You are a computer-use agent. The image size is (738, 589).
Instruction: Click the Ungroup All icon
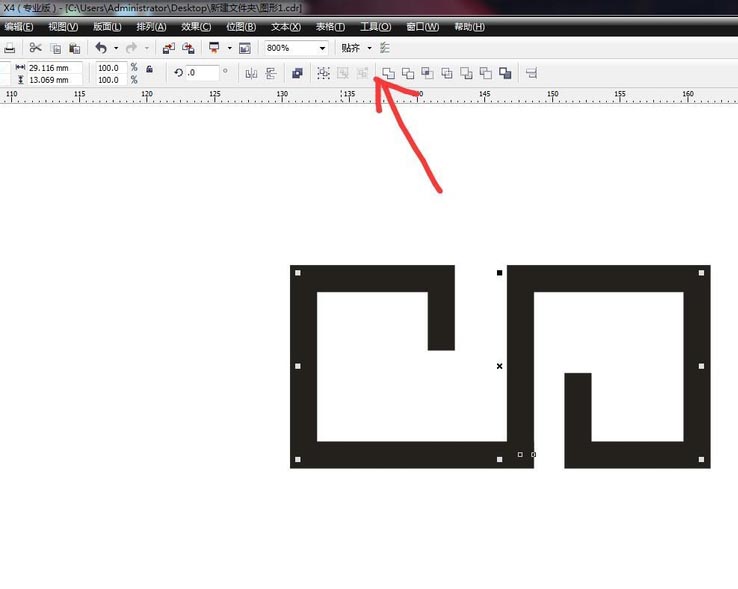point(362,73)
